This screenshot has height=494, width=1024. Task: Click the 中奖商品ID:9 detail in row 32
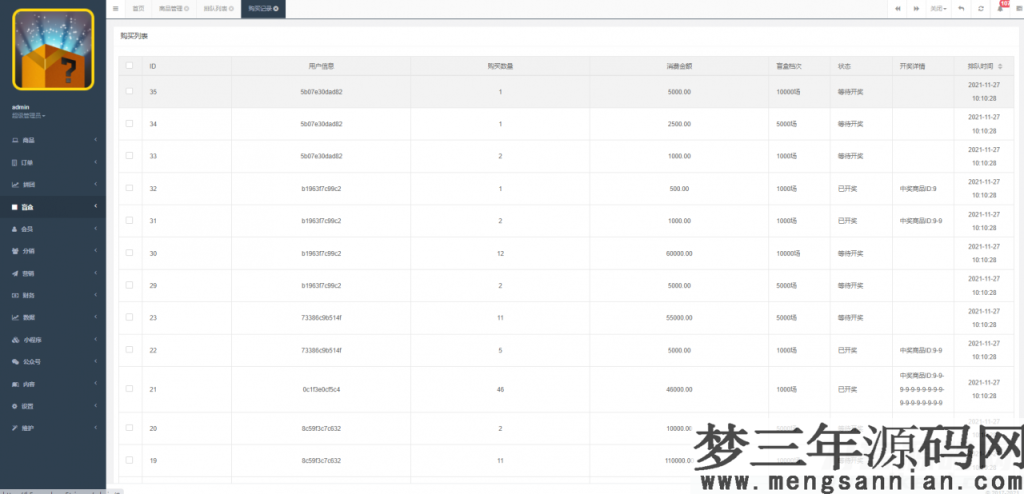(918, 188)
